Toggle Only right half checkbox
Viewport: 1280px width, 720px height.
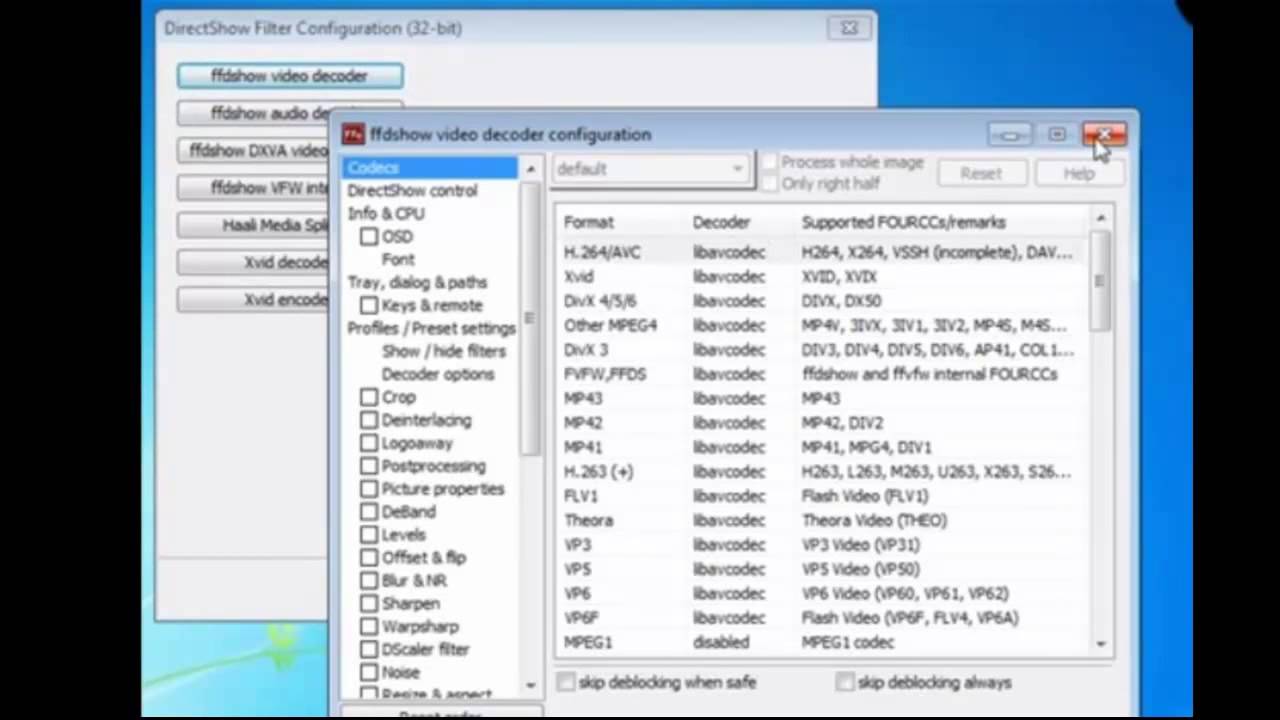[769, 184]
